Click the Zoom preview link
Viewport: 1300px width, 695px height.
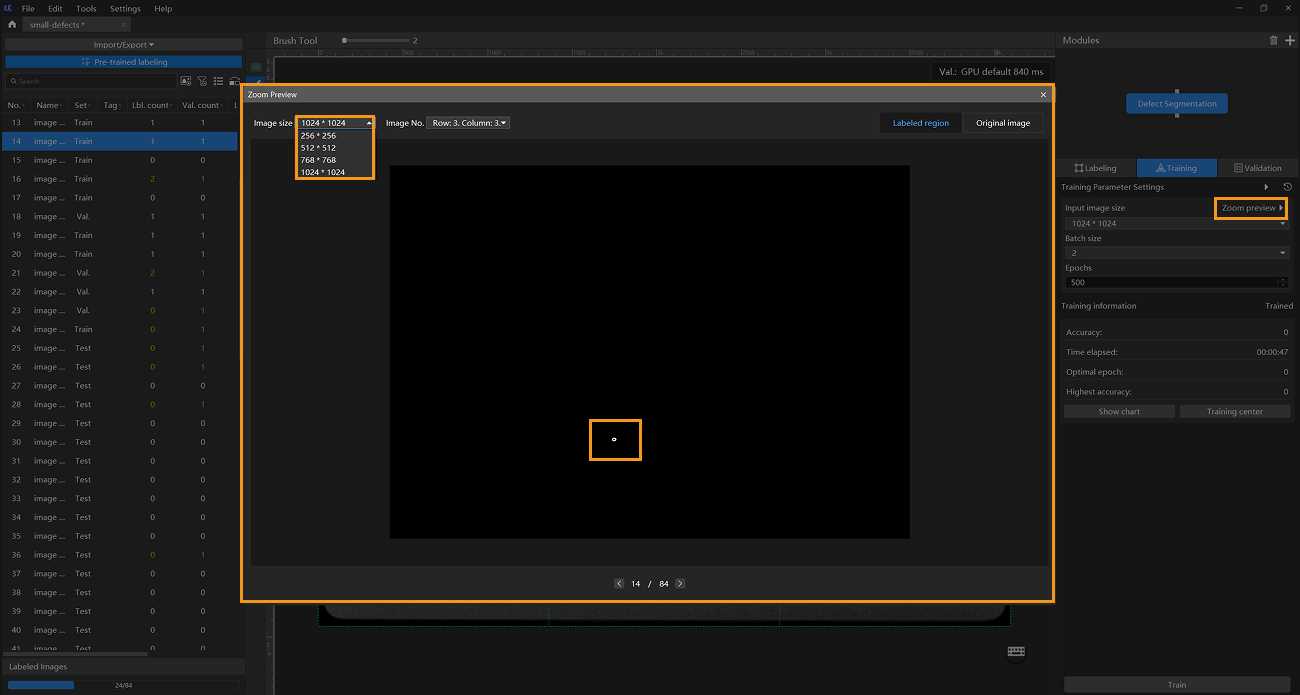tap(1250, 208)
